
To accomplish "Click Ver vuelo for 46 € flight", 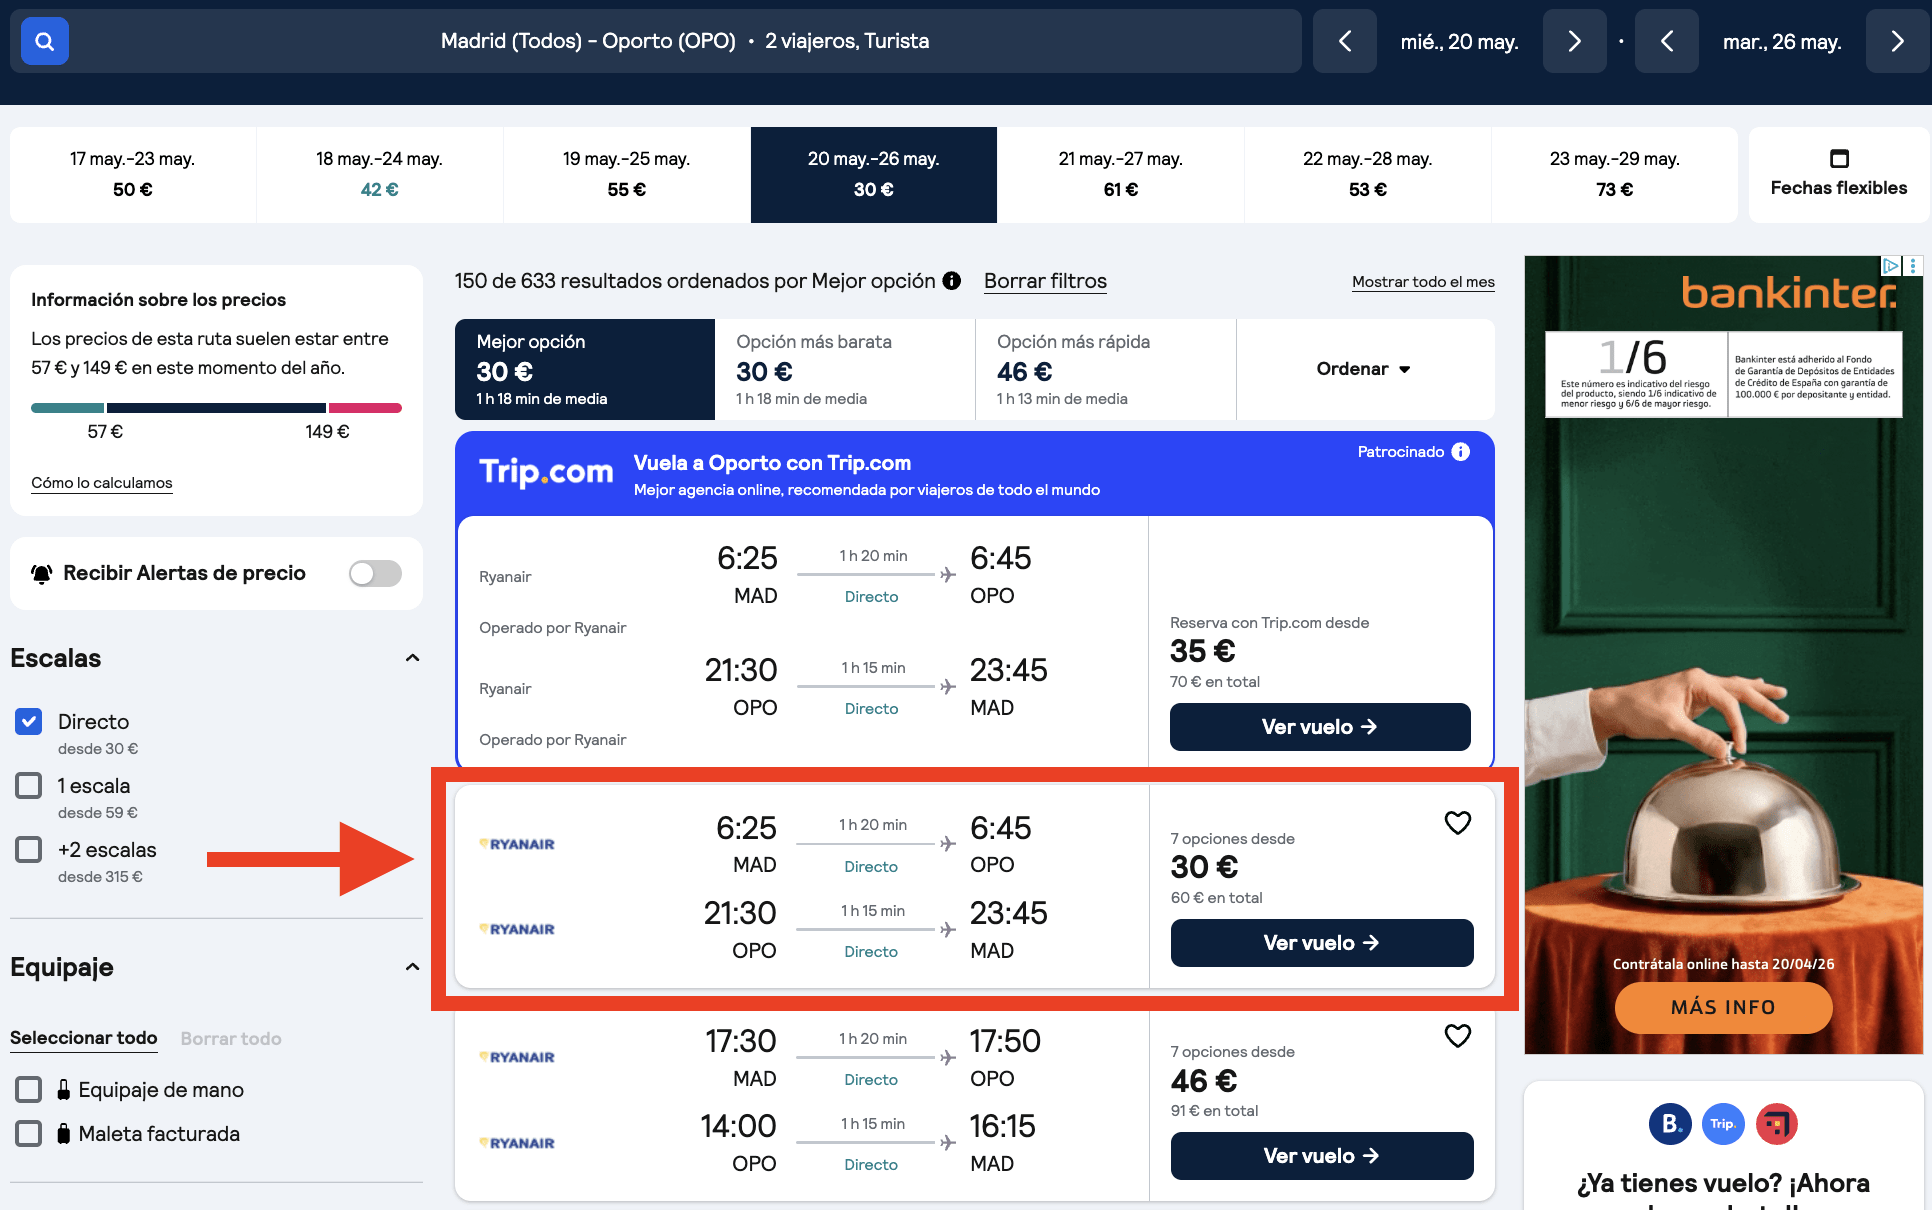I will pos(1322,1156).
